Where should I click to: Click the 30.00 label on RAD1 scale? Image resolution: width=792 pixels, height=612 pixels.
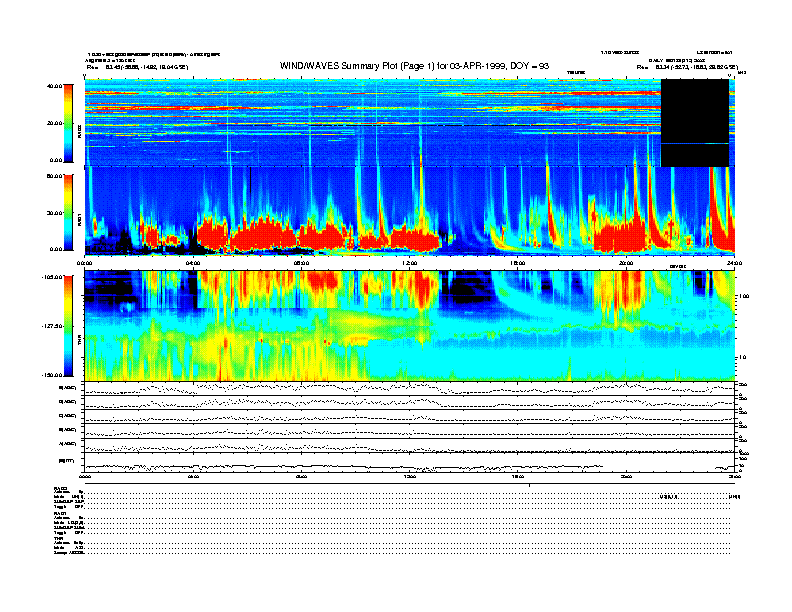55,213
